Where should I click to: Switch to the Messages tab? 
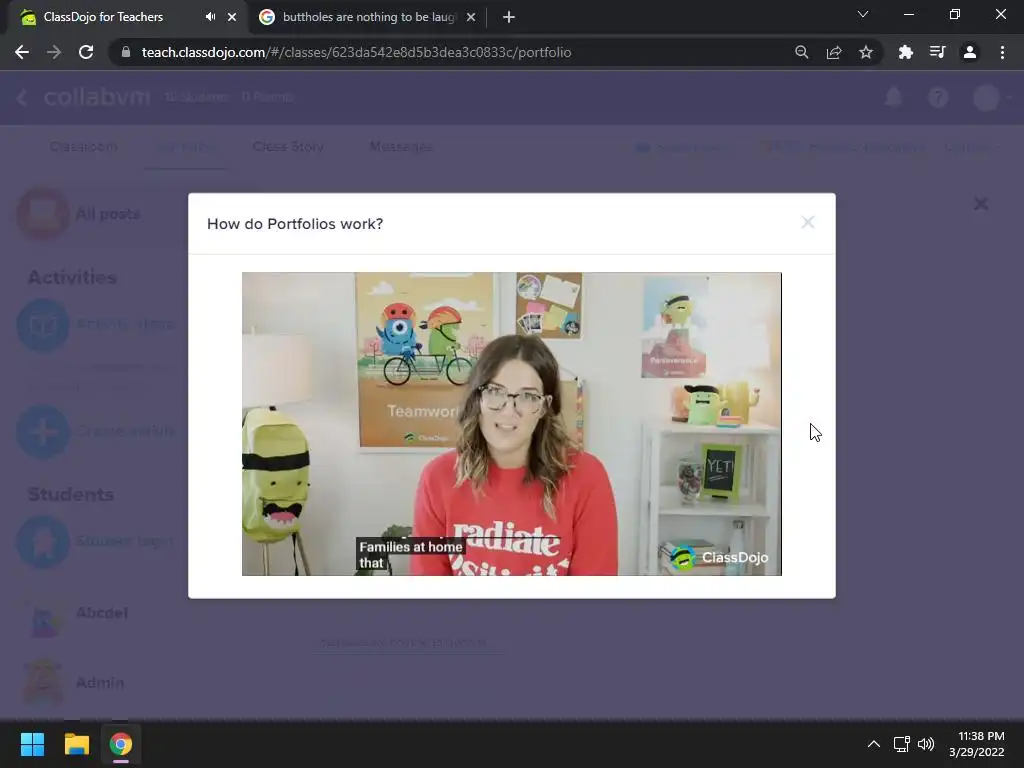point(400,146)
